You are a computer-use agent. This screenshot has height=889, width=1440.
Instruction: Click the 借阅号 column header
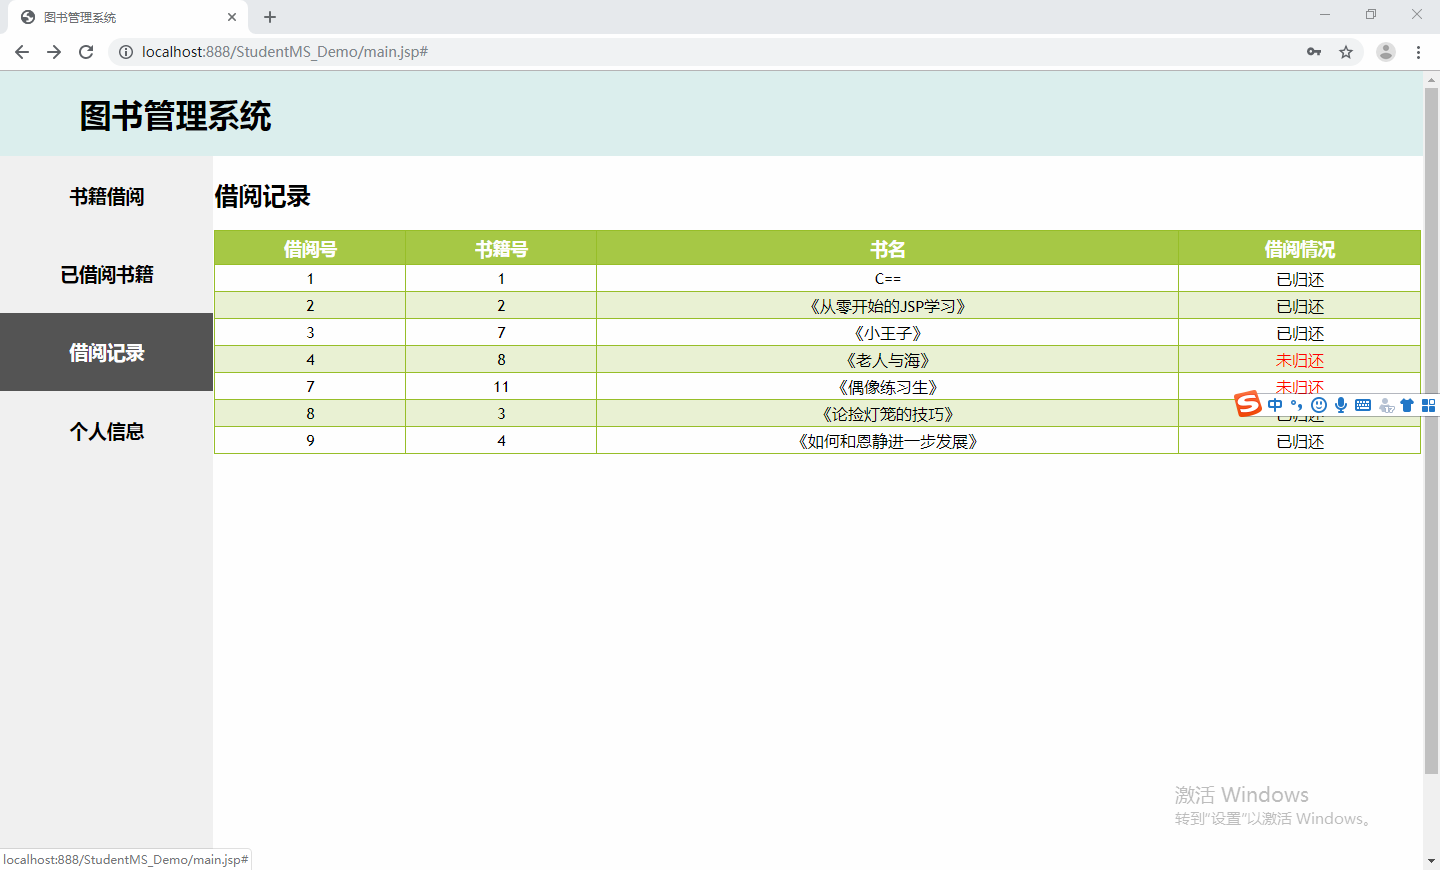pos(310,248)
